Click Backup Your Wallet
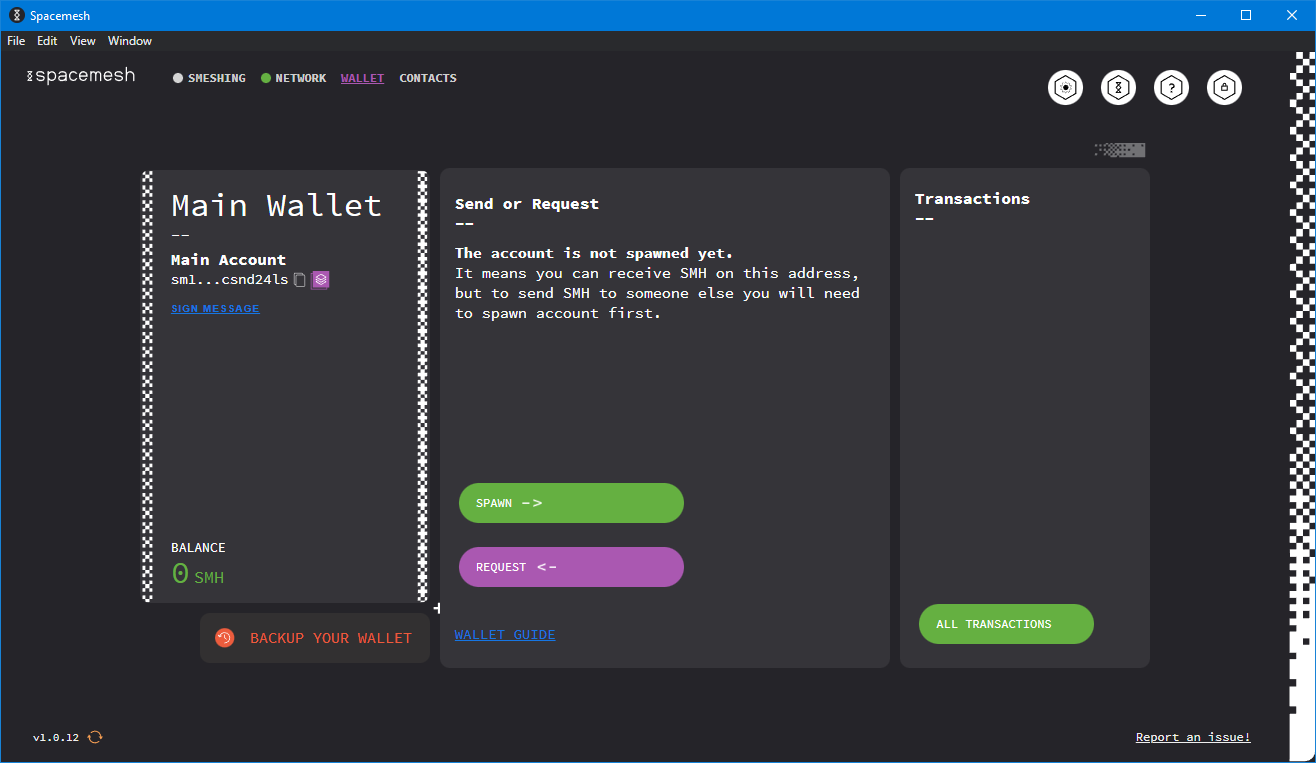1316x763 pixels. pyautogui.click(x=315, y=638)
